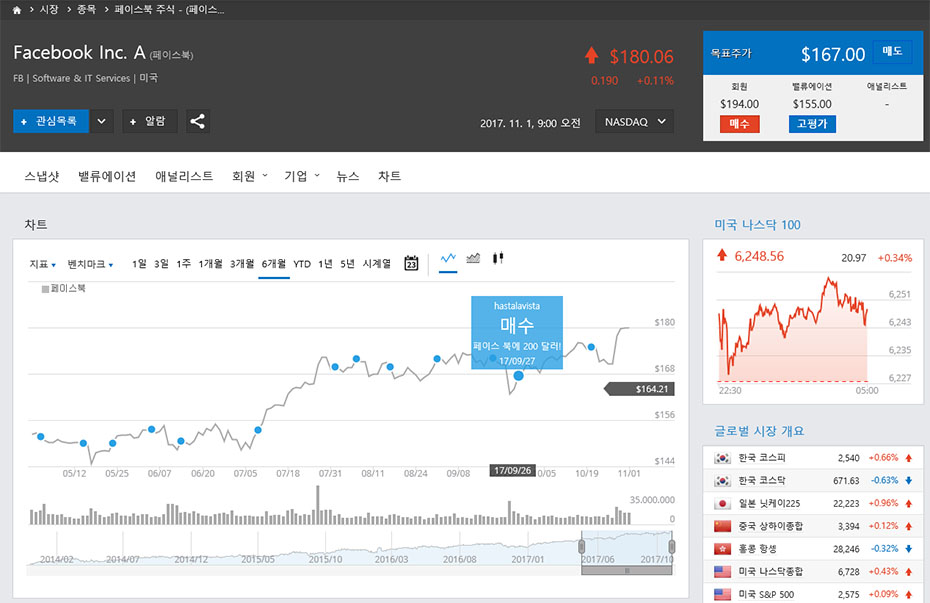This screenshot has width=930, height=603.
Task: Select 1일 chart range
Action: pos(139,264)
